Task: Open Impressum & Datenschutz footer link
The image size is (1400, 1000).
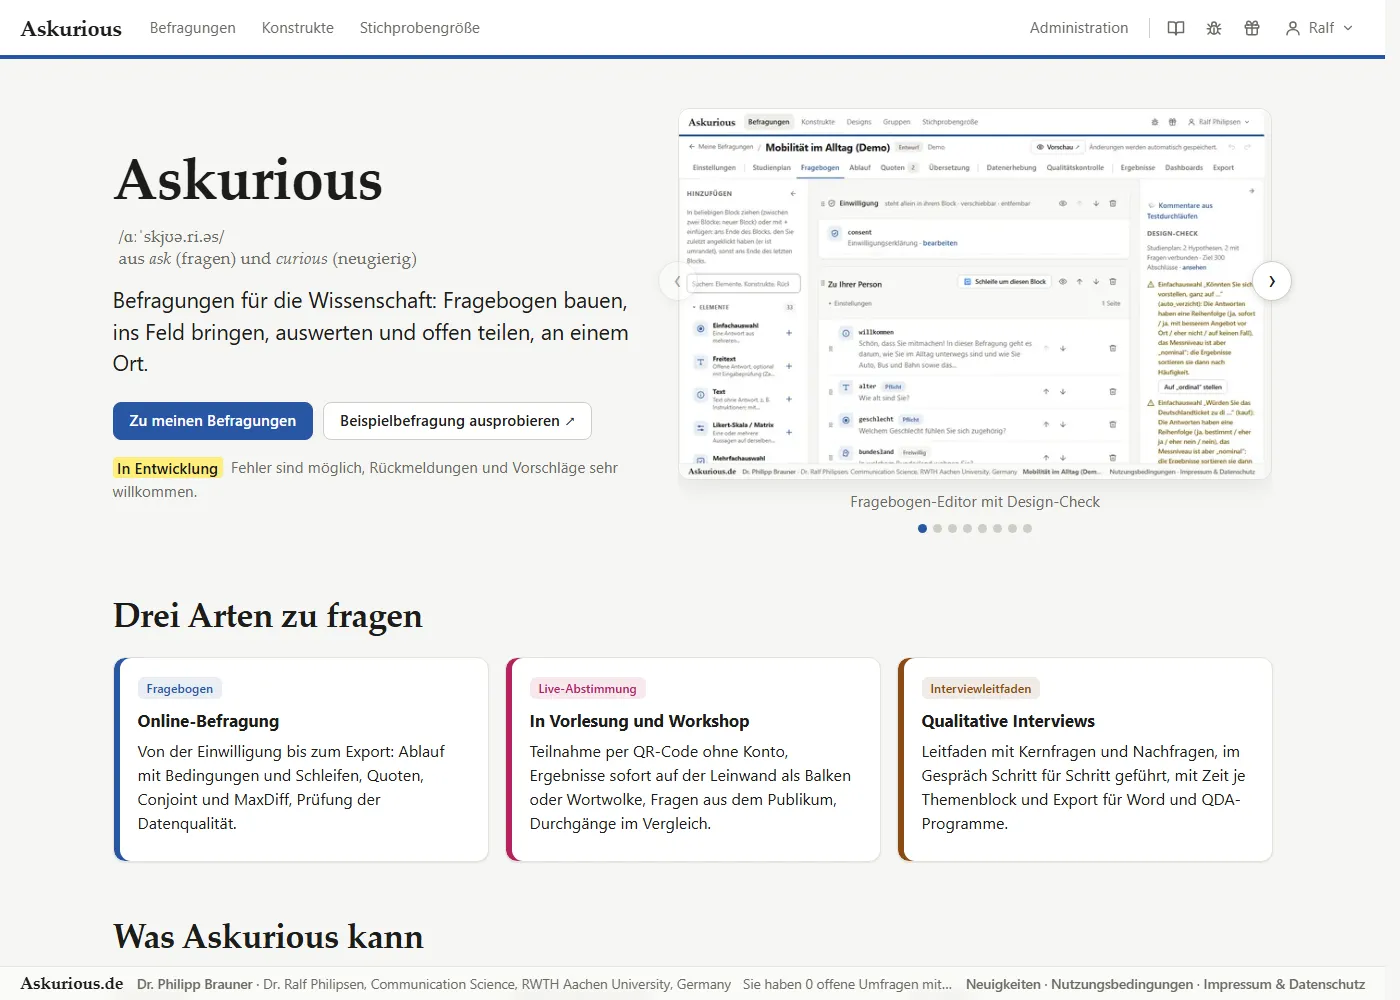Action: [x=1284, y=984]
